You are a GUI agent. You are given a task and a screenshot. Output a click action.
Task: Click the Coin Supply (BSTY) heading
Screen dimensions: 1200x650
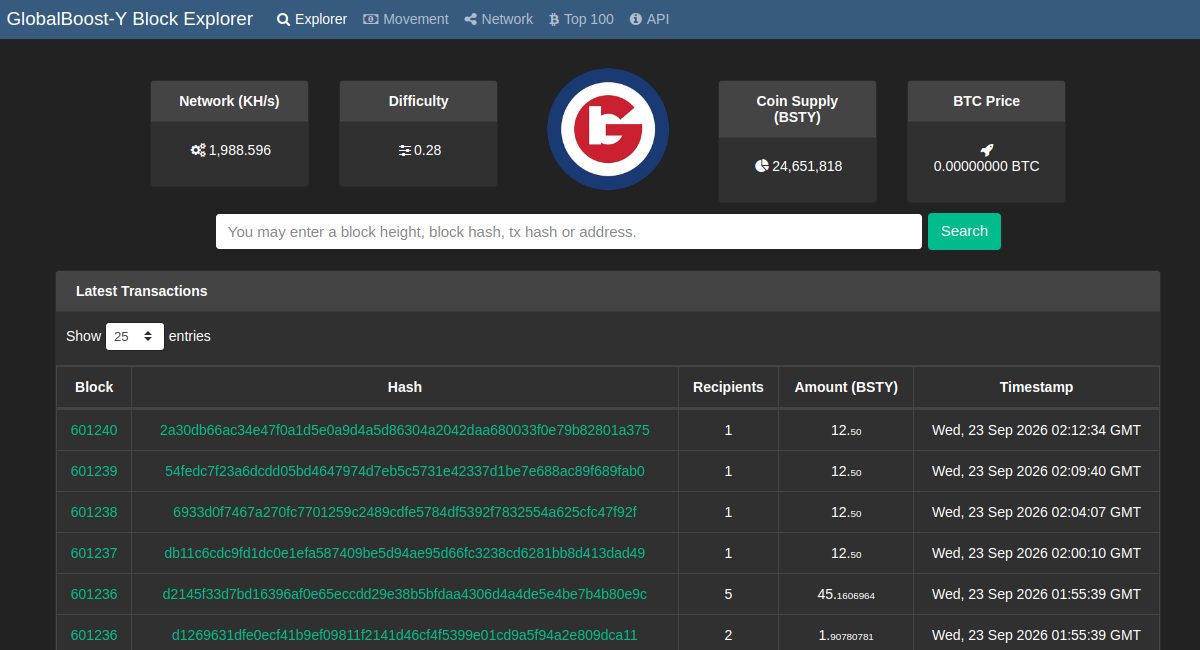pos(797,109)
